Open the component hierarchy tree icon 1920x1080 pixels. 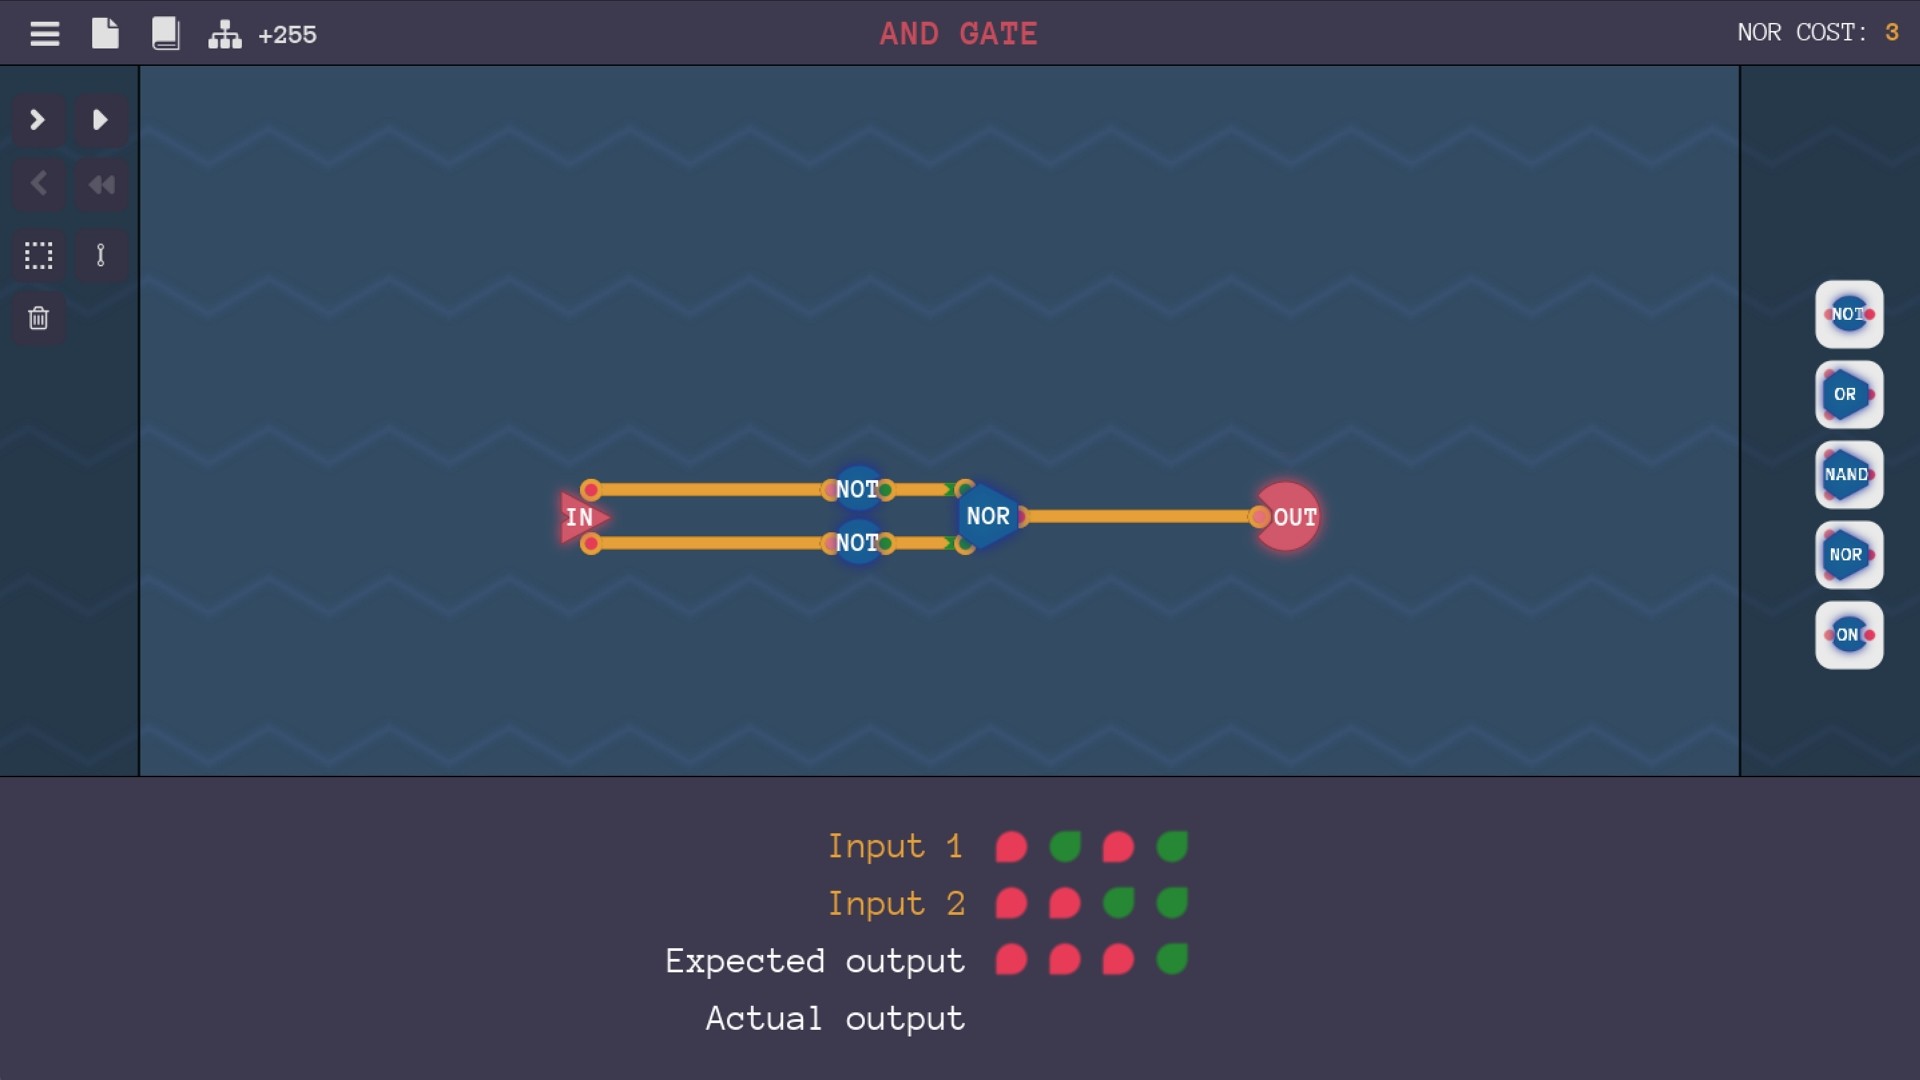click(224, 34)
